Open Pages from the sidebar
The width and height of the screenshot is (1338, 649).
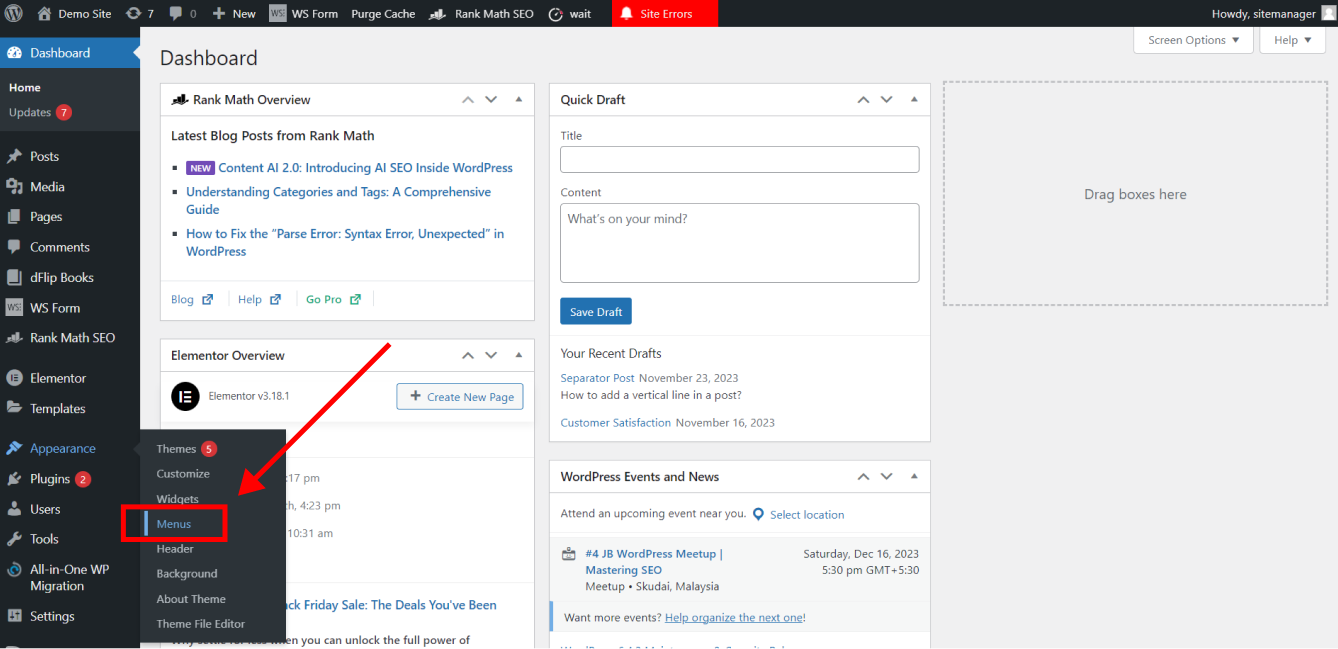(46, 216)
